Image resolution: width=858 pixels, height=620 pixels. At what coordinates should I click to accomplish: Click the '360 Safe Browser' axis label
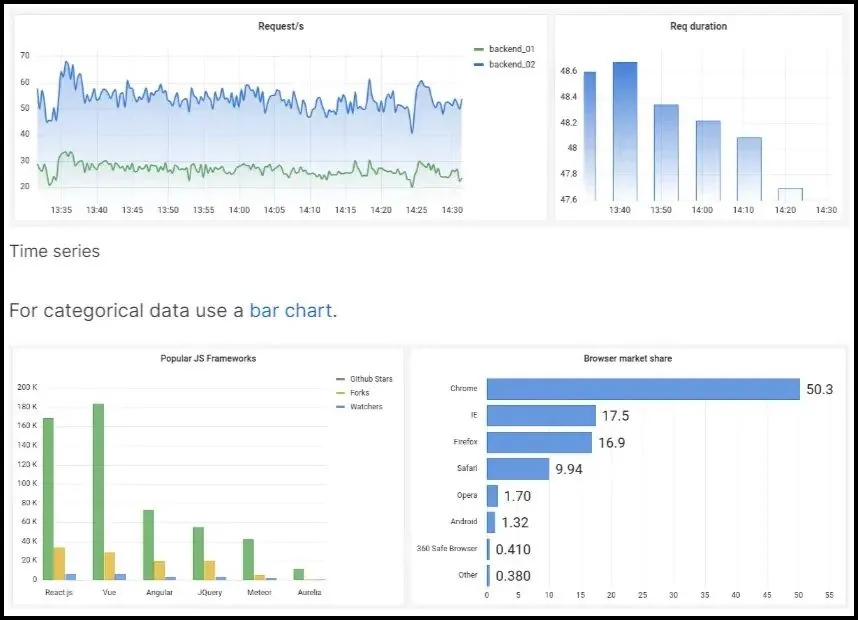(447, 548)
